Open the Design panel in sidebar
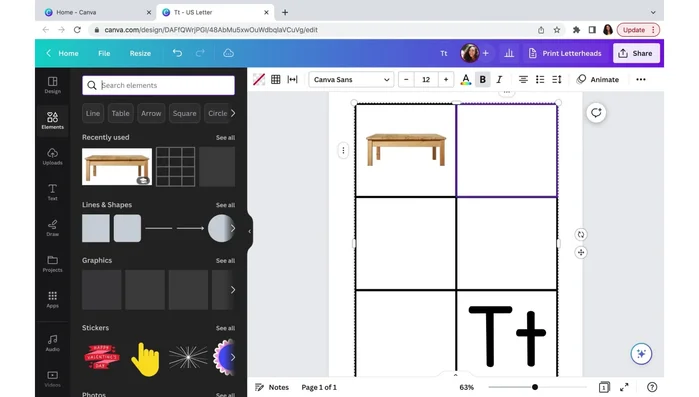699x397 pixels. 52,85
